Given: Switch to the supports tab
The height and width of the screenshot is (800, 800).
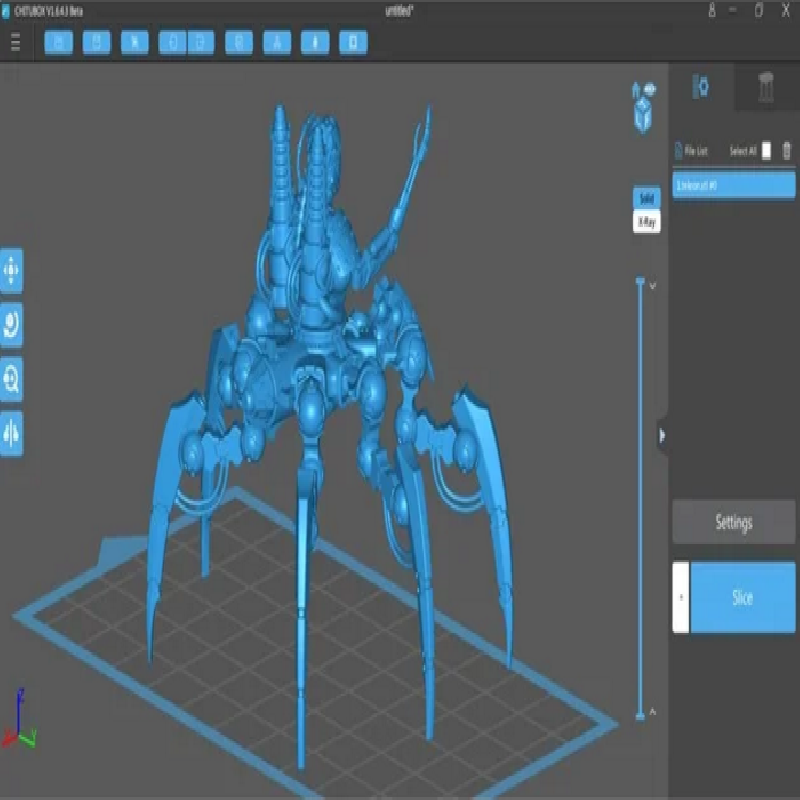Looking at the screenshot, I should tap(766, 88).
